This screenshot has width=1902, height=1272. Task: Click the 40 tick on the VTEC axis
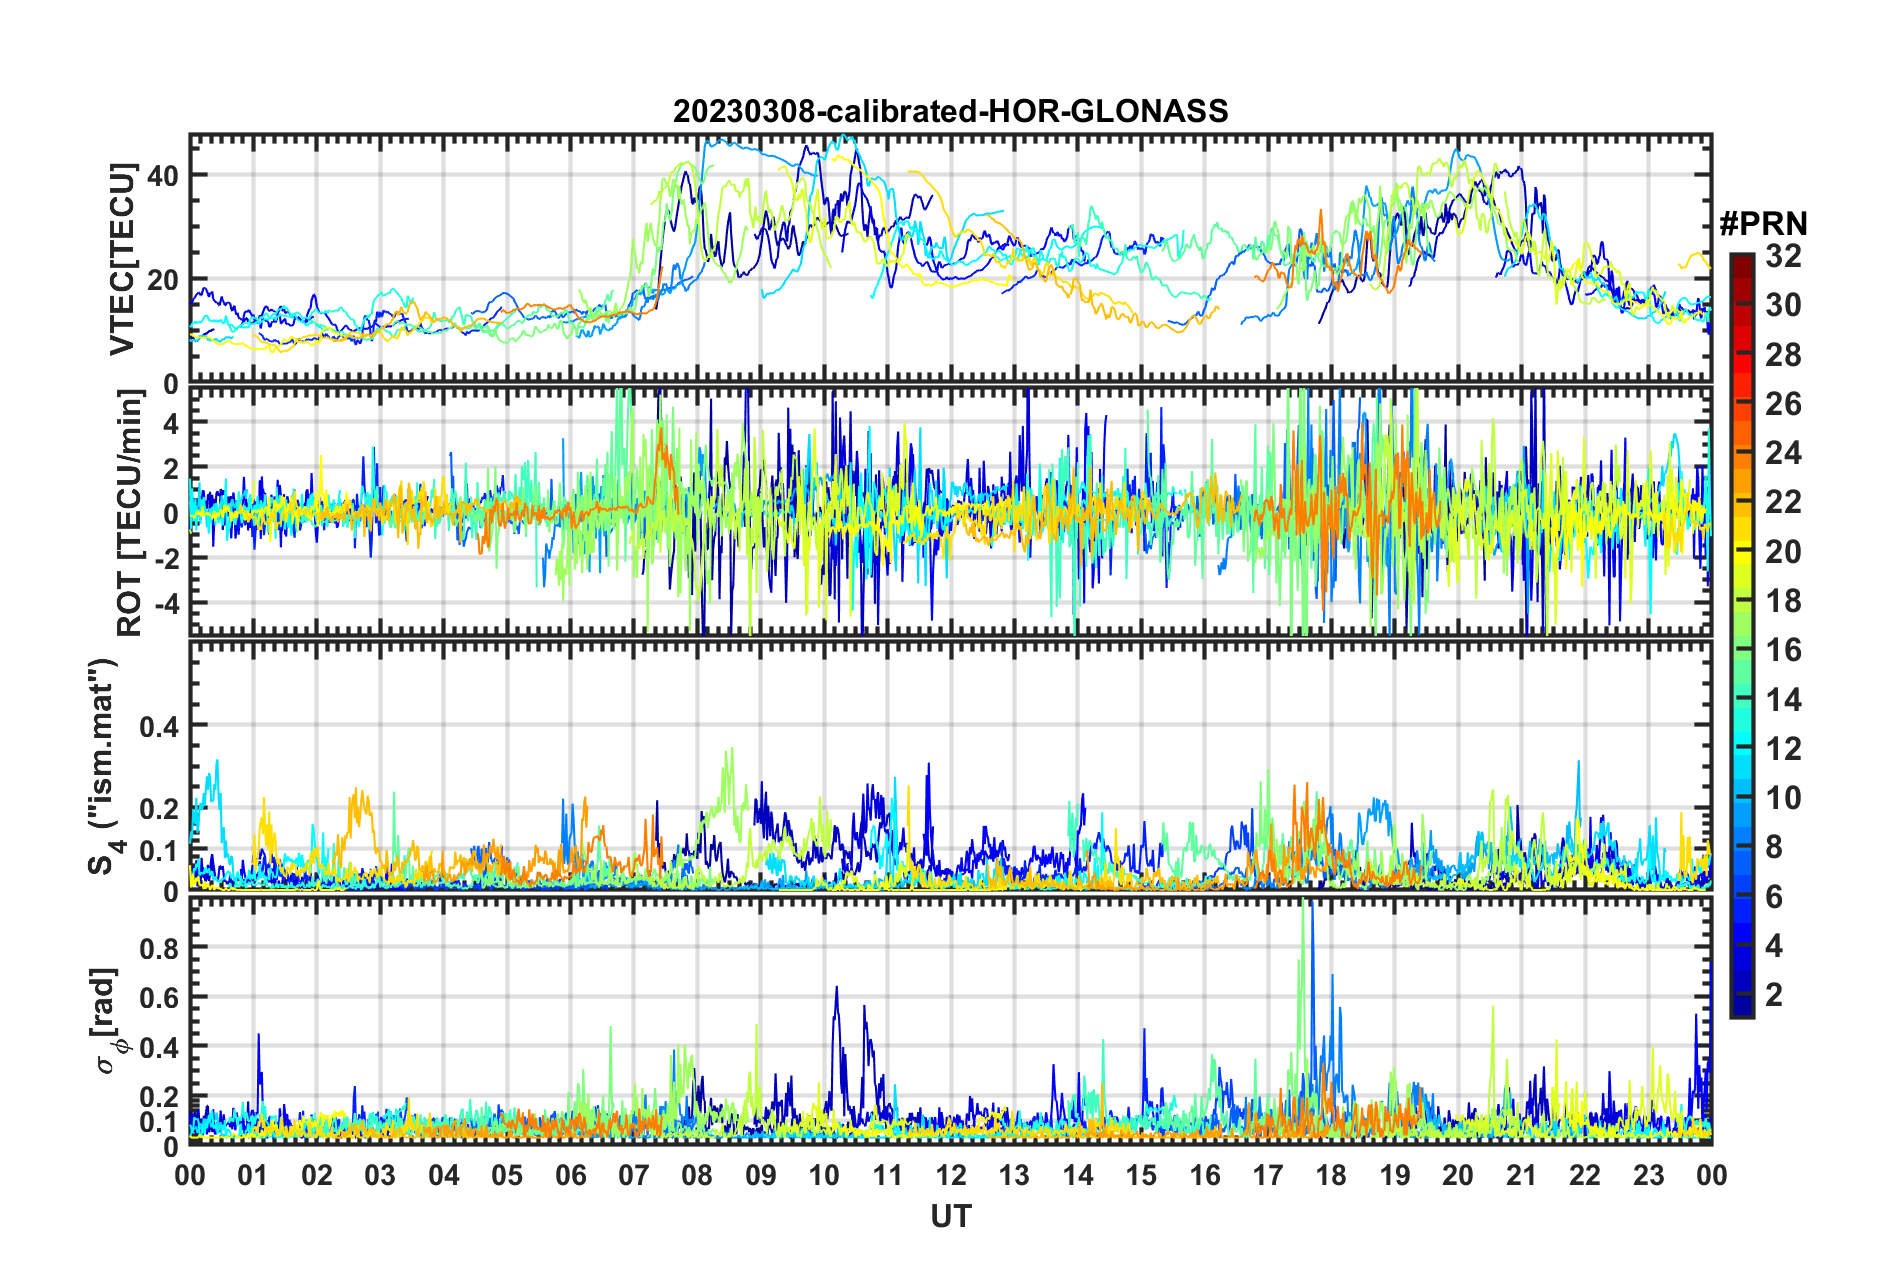[x=163, y=176]
